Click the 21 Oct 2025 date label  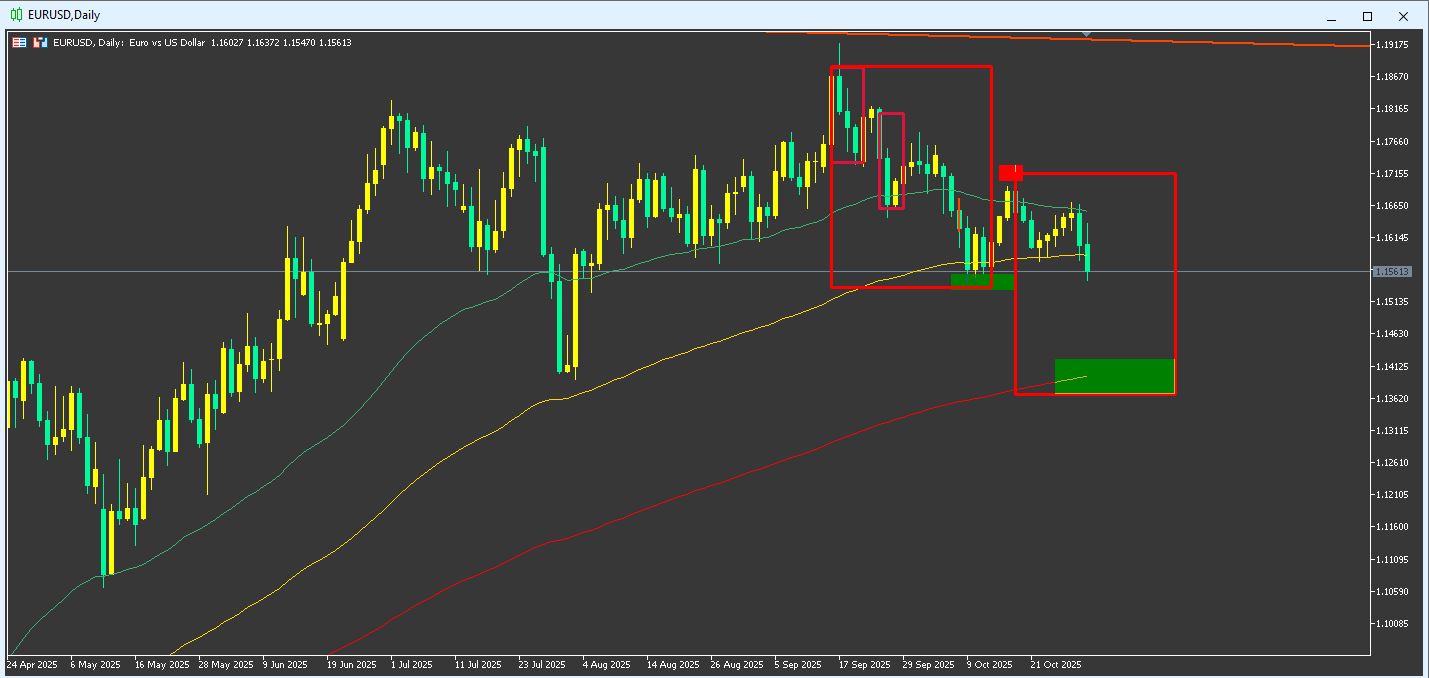point(1056,664)
